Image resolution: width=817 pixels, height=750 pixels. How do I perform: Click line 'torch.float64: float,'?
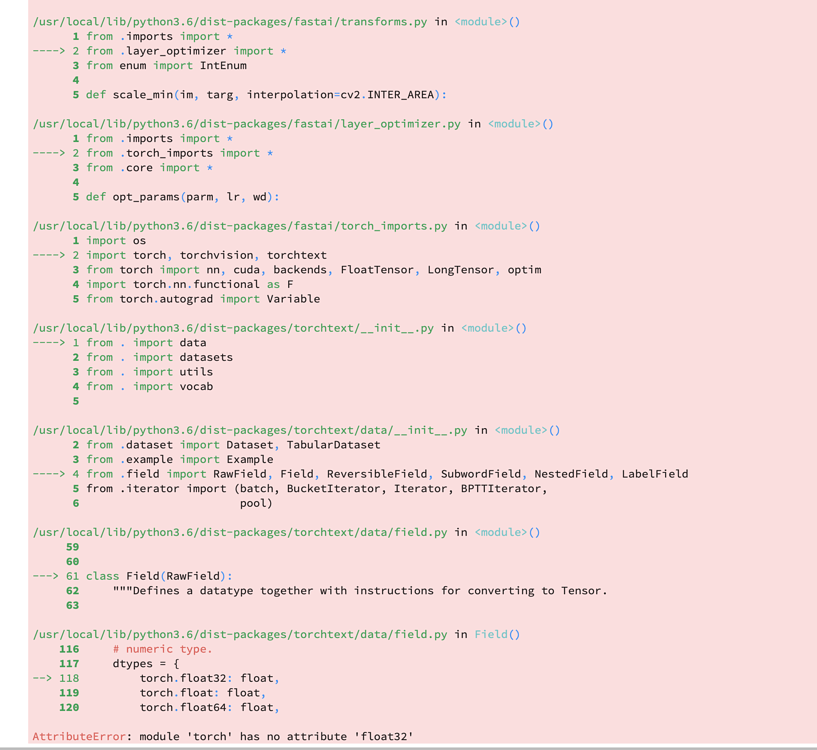(209, 708)
